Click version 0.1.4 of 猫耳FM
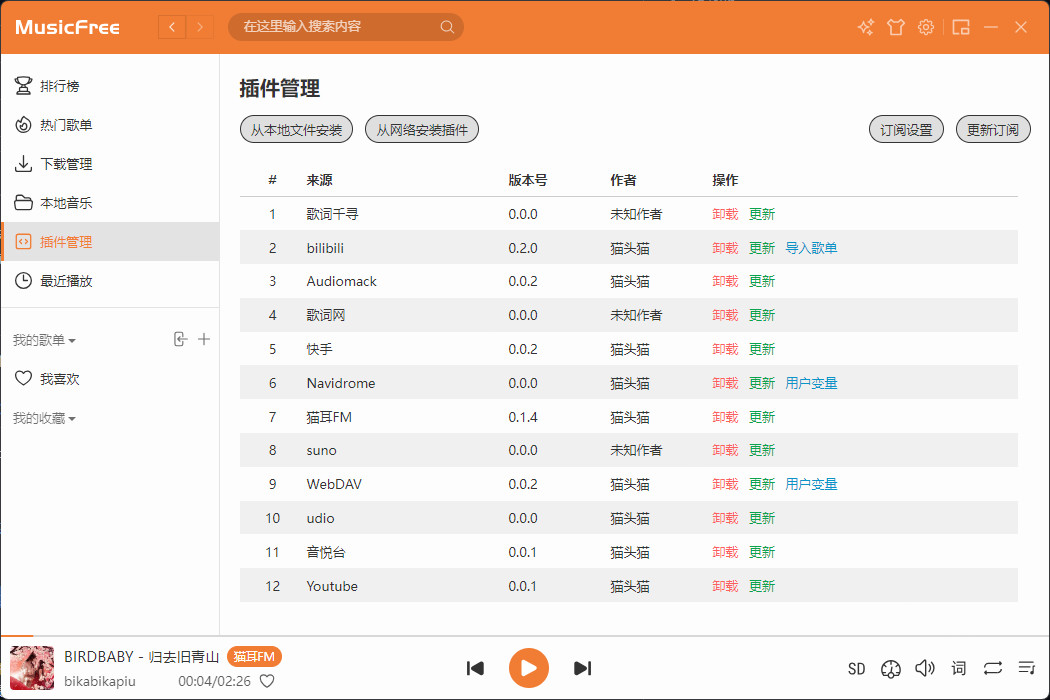Image resolution: width=1050 pixels, height=700 pixels. [523, 417]
